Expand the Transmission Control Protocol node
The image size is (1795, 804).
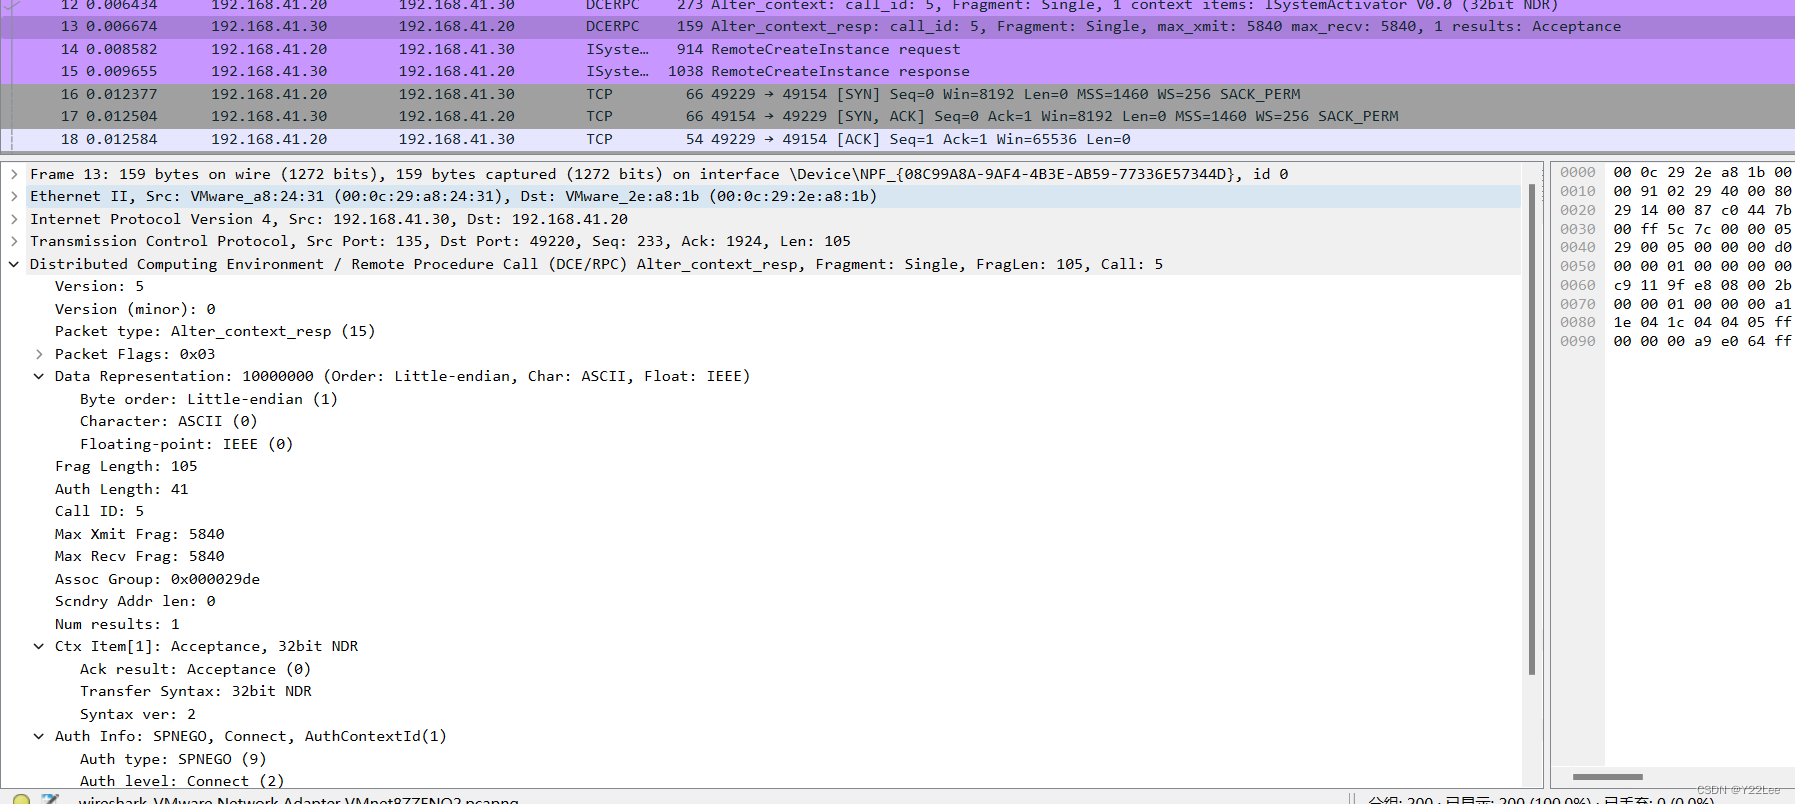click(x=14, y=241)
